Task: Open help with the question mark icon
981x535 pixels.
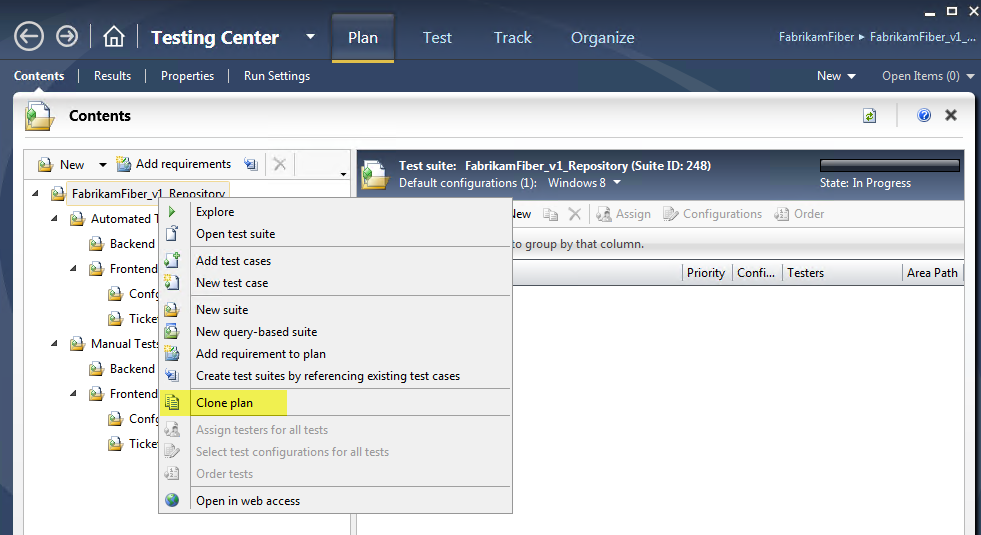Action: point(924,116)
